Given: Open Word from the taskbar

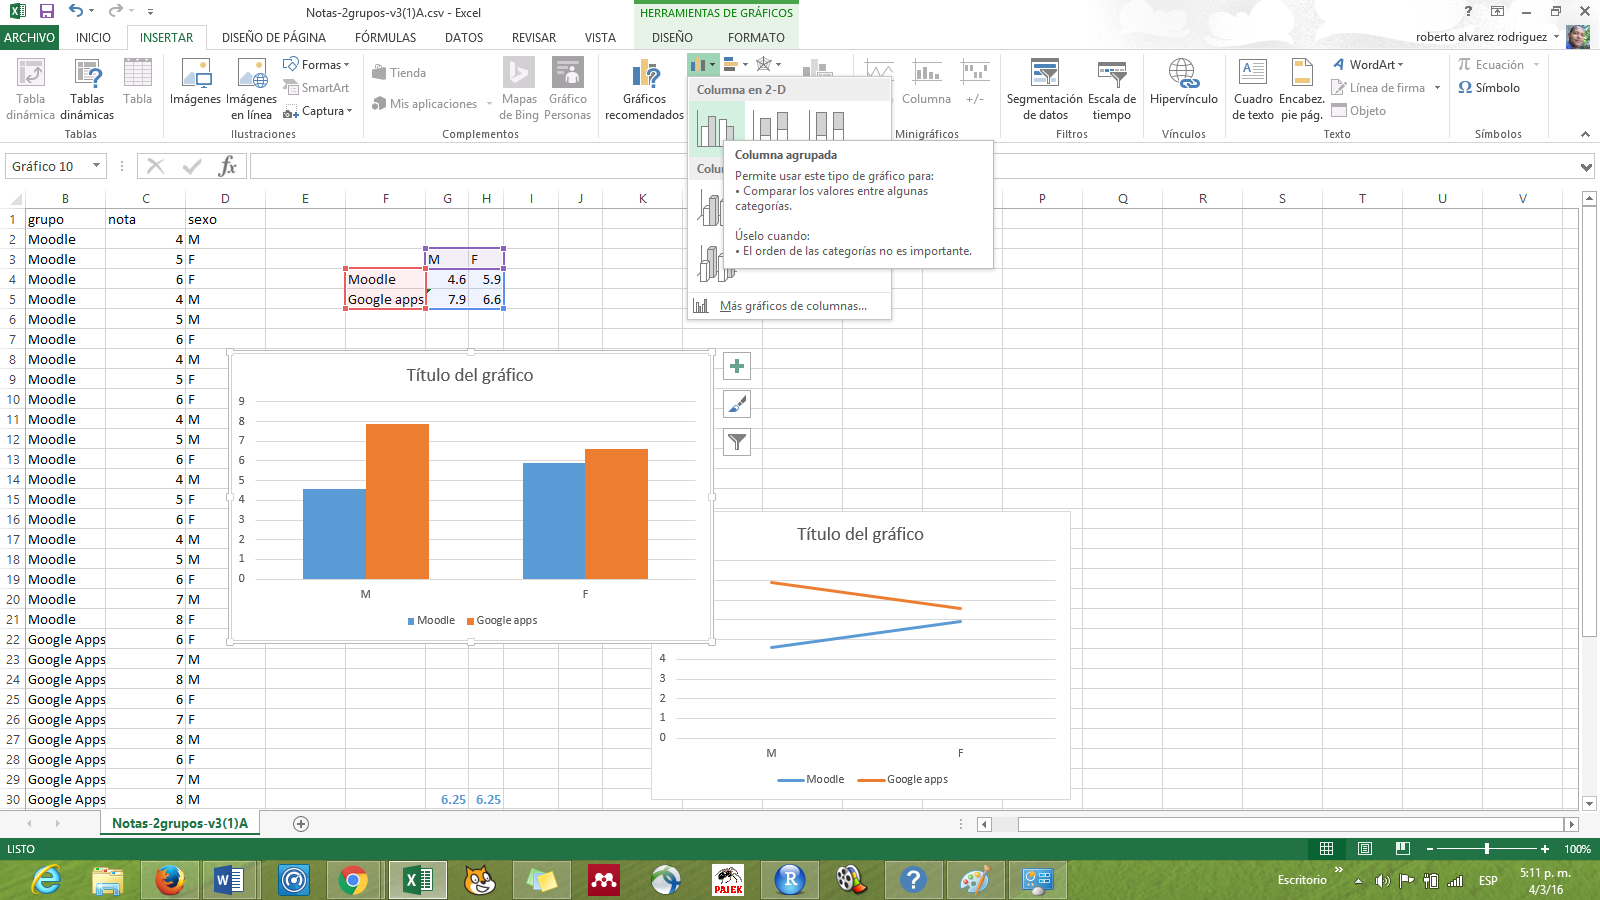Looking at the screenshot, I should [x=229, y=880].
